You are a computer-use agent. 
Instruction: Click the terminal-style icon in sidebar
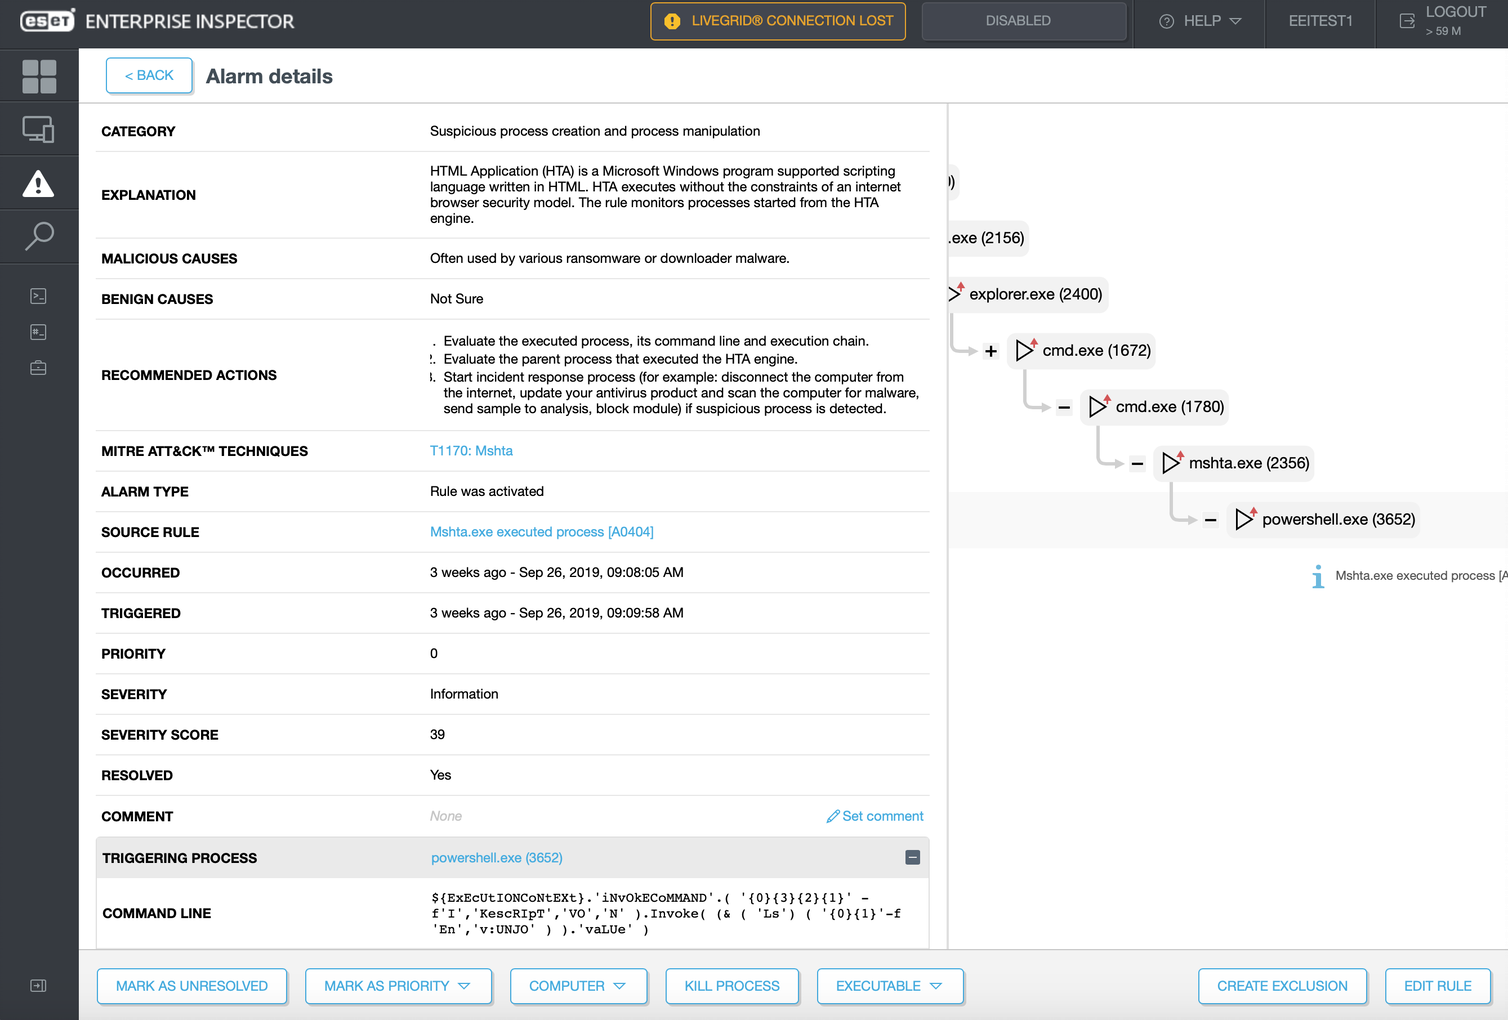[x=39, y=296]
